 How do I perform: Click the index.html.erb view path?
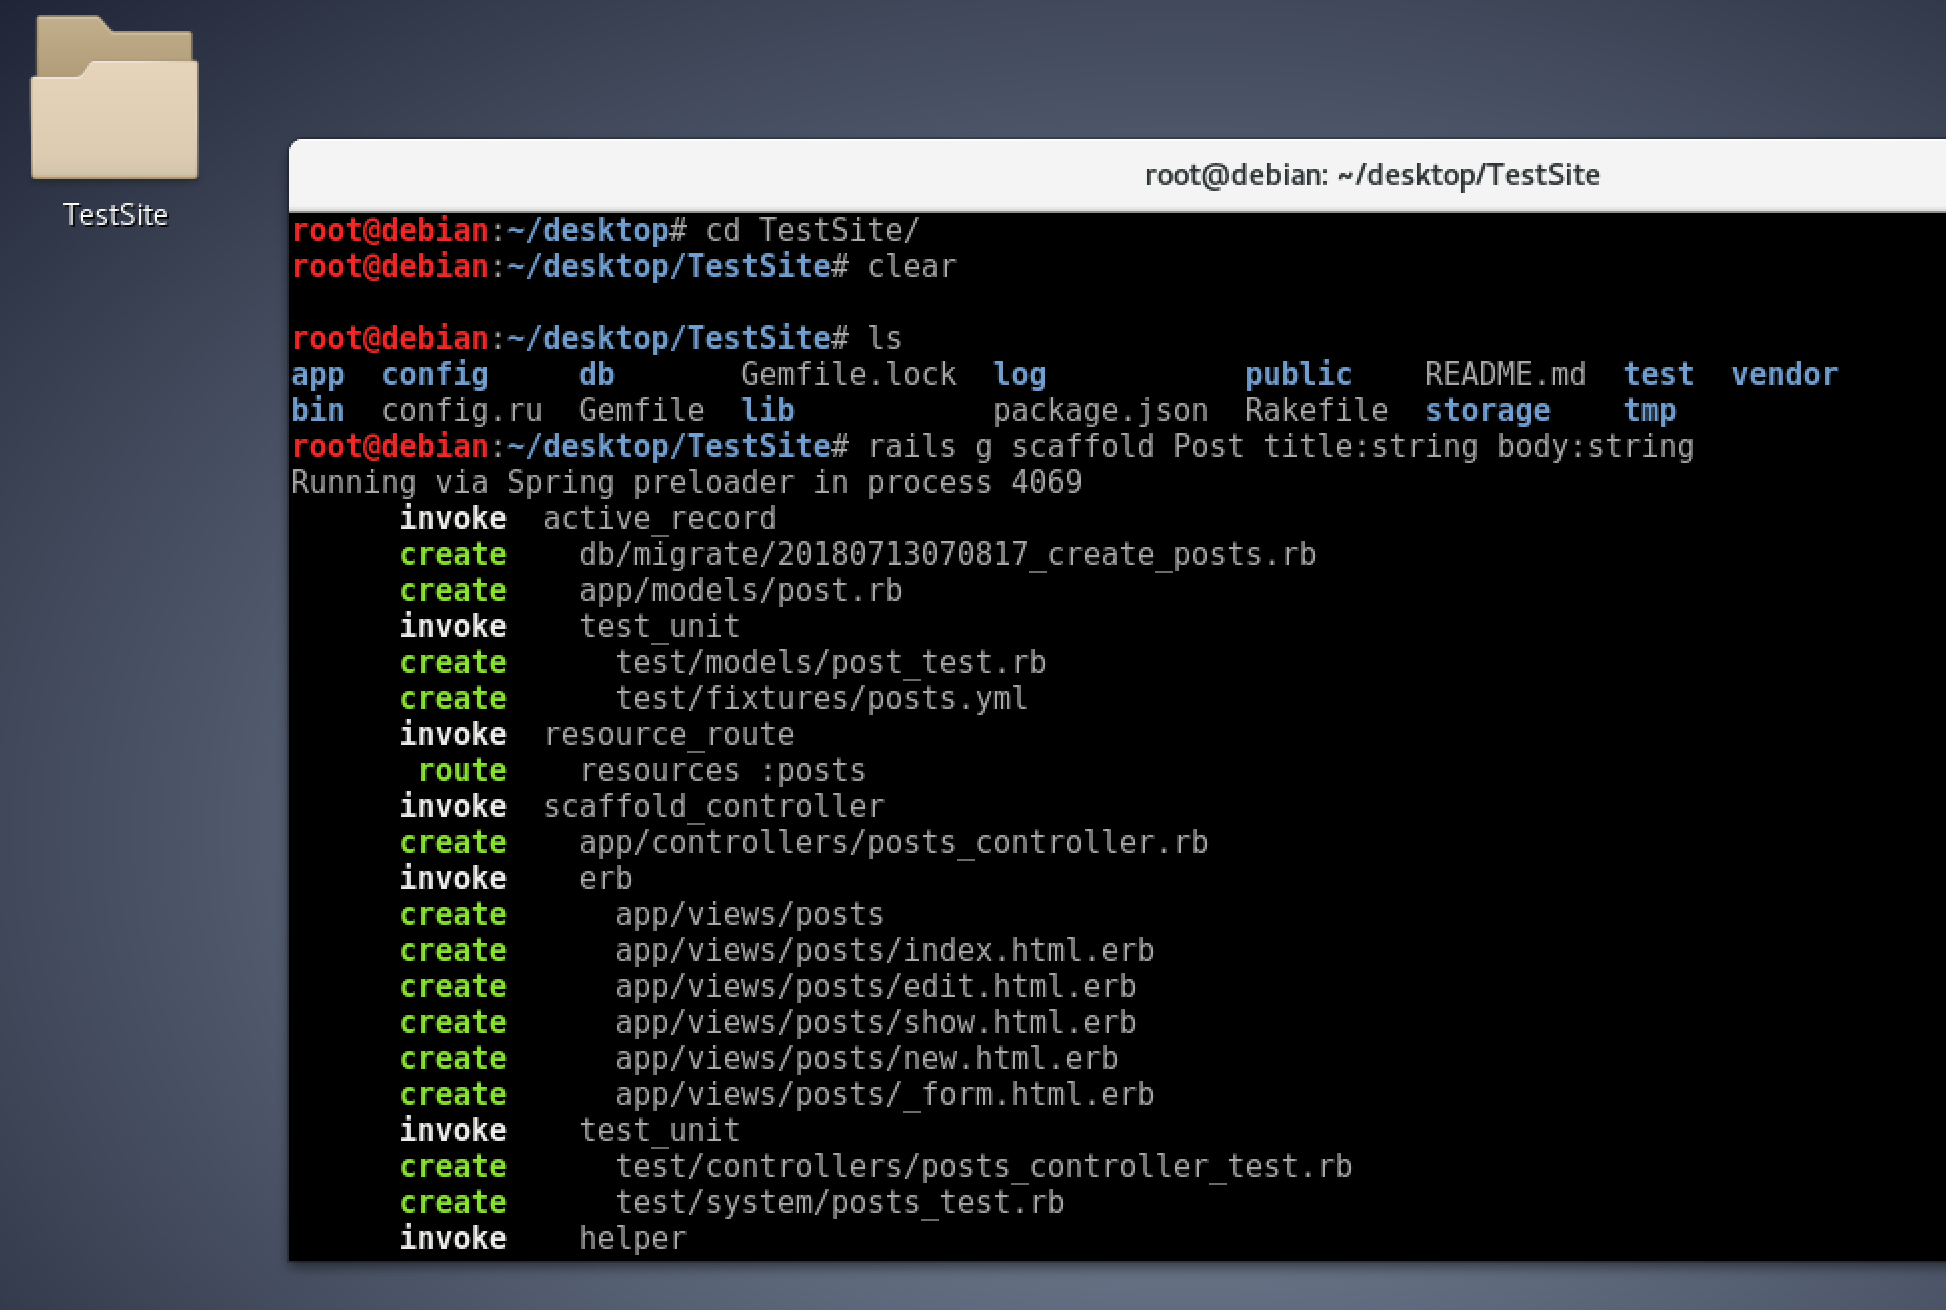tap(884, 950)
